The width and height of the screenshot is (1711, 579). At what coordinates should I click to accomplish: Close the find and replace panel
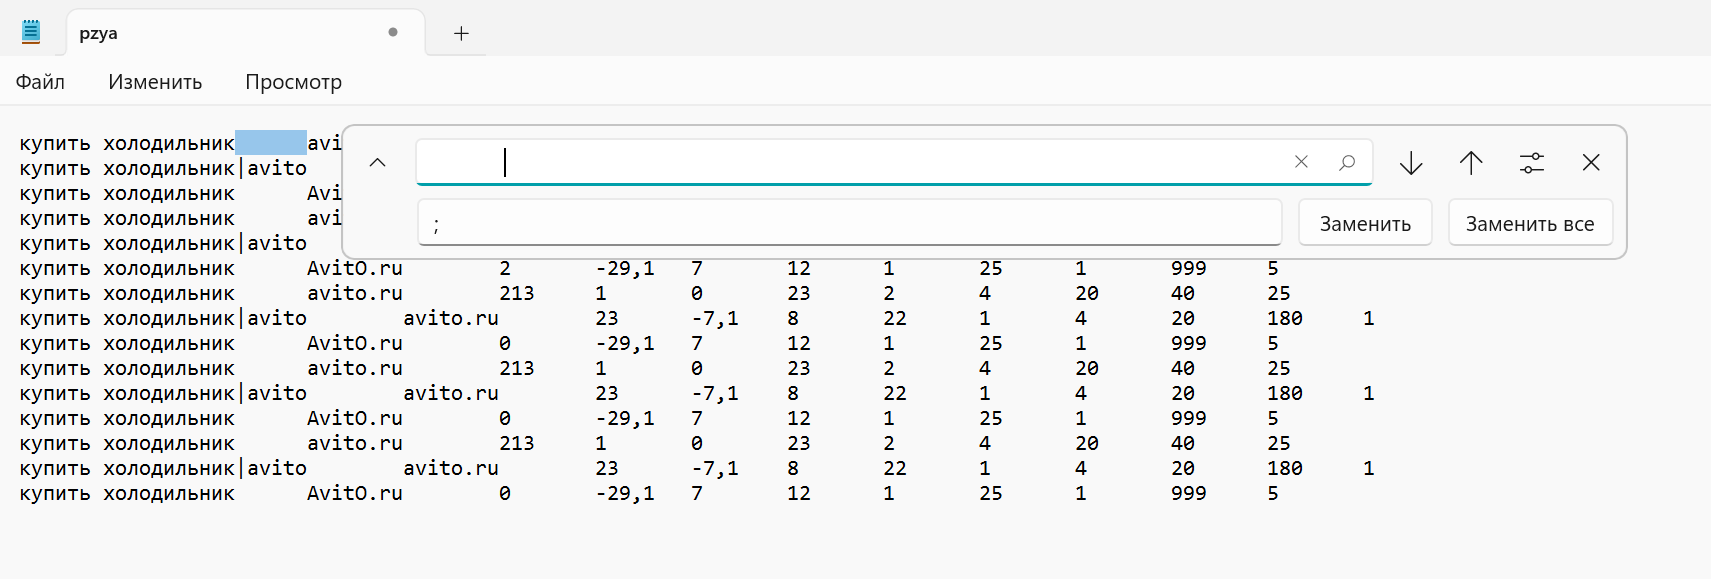point(1591,162)
